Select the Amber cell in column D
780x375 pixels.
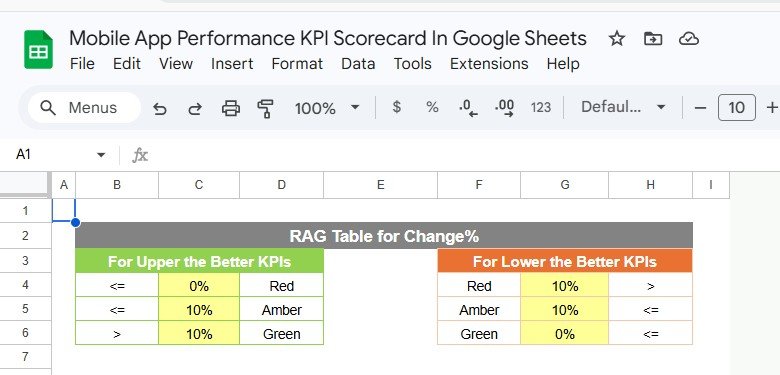pyautogui.click(x=282, y=309)
